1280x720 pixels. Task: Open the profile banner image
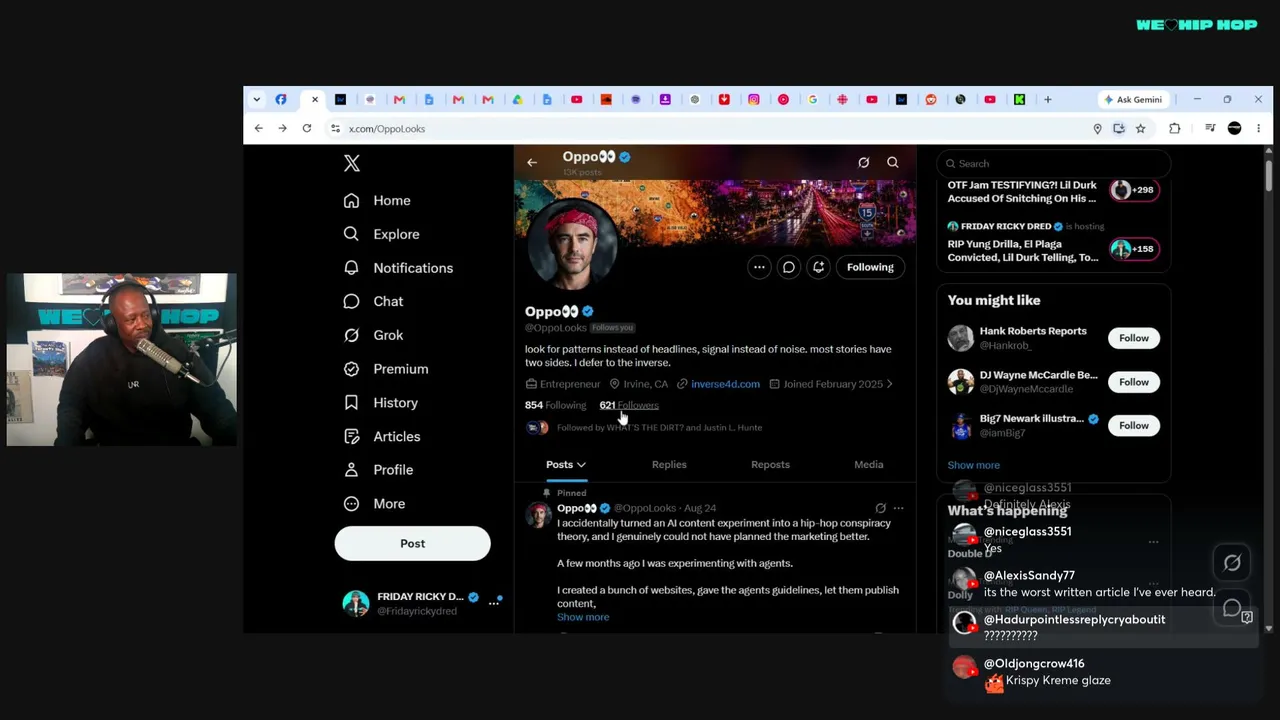(715, 212)
